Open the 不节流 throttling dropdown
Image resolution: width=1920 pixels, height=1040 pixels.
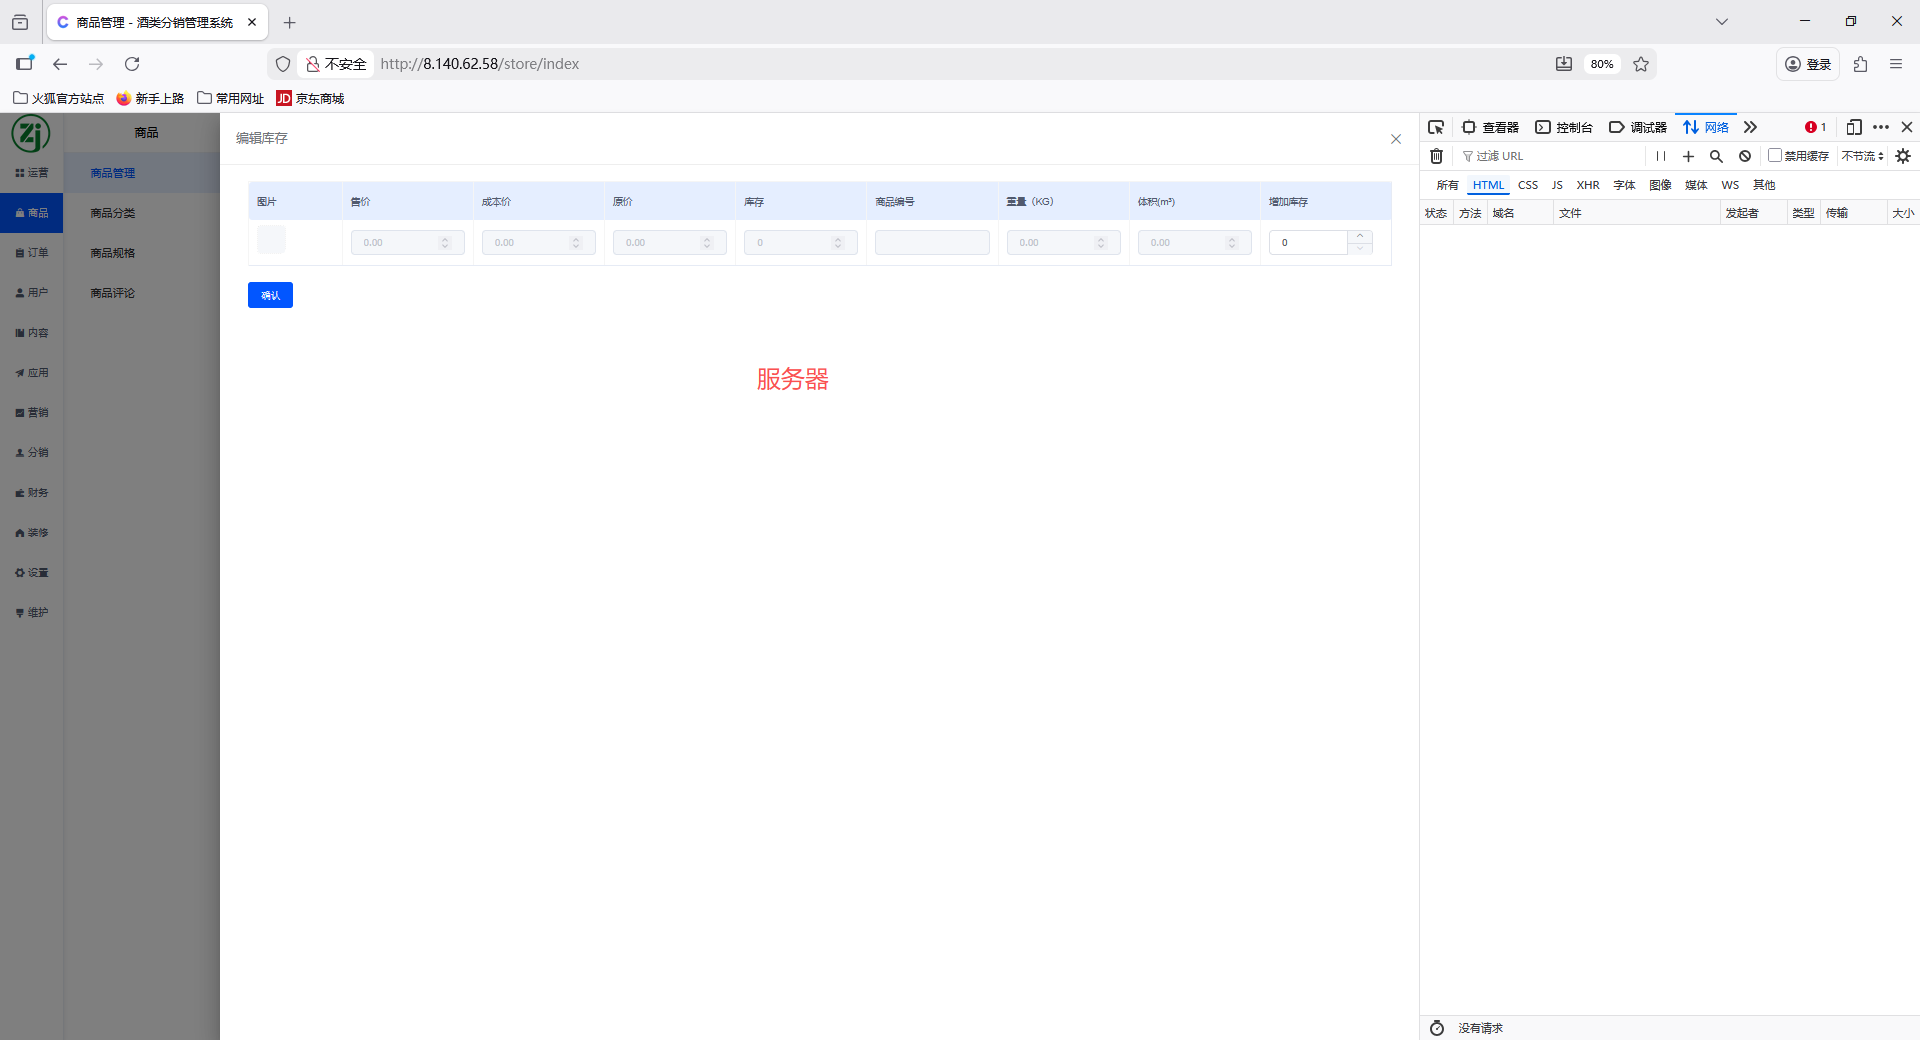click(1862, 156)
